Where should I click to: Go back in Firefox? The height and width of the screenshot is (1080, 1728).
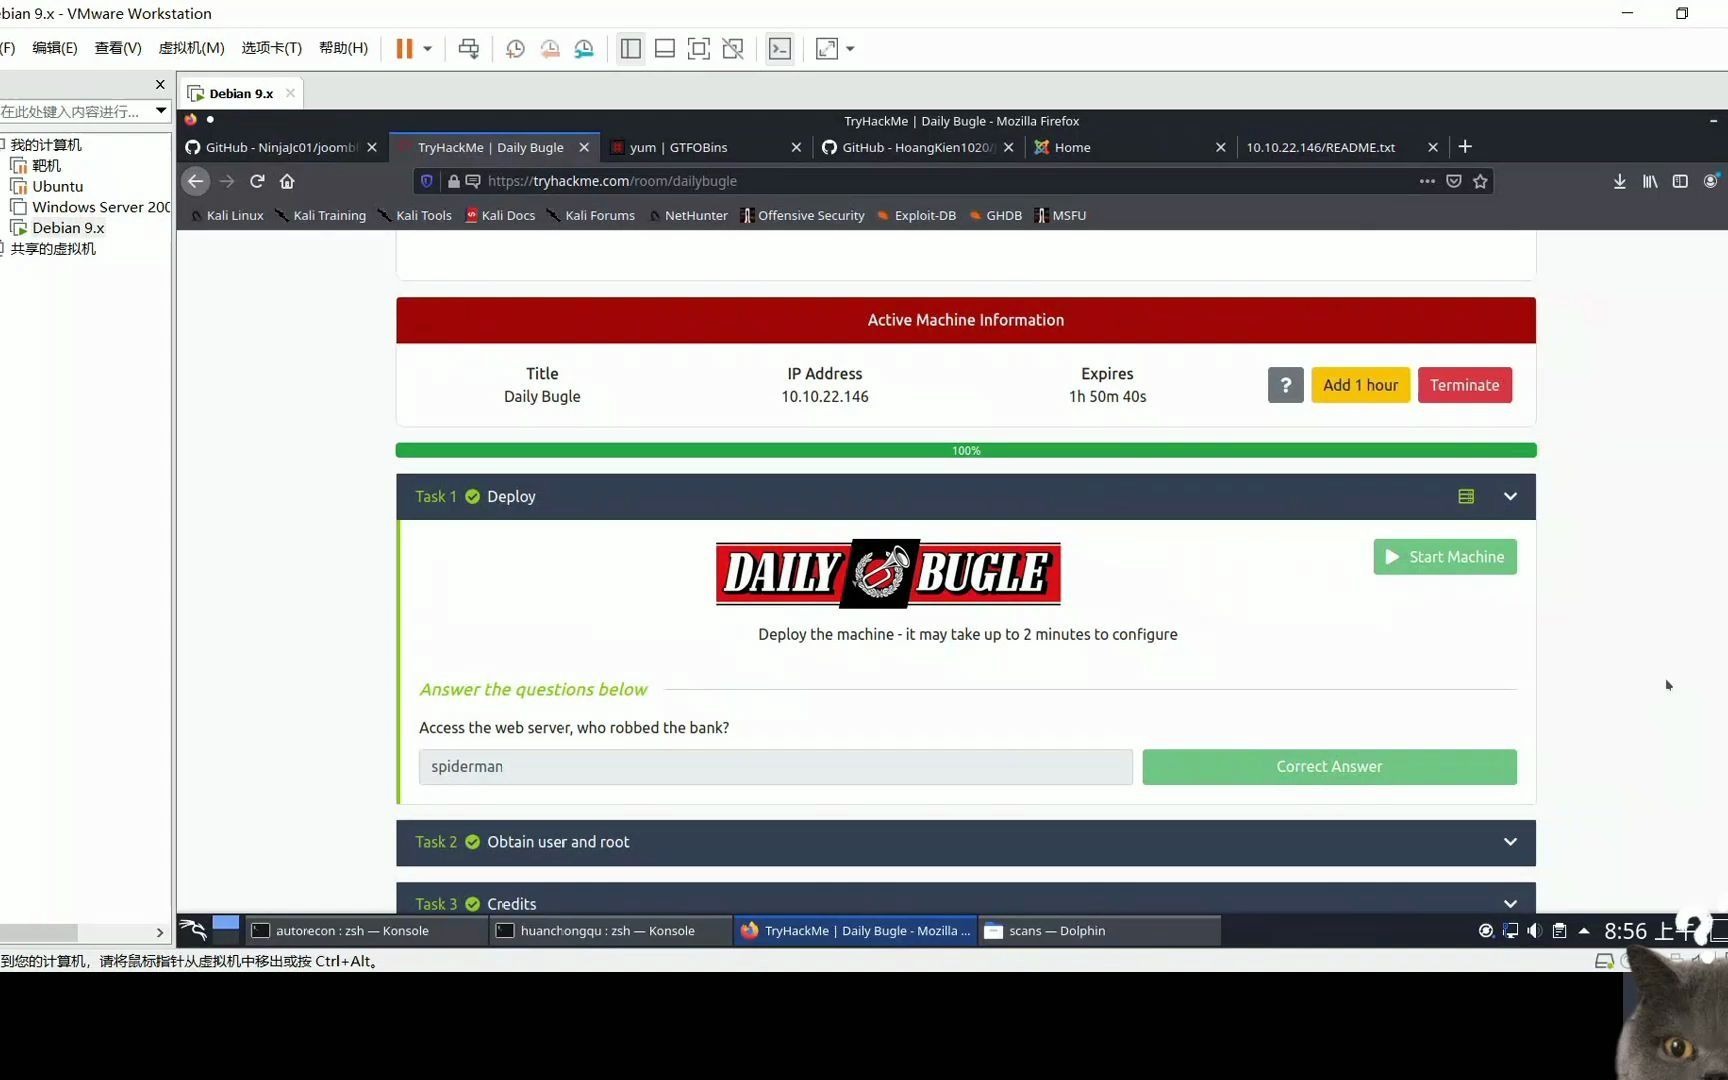(x=196, y=181)
